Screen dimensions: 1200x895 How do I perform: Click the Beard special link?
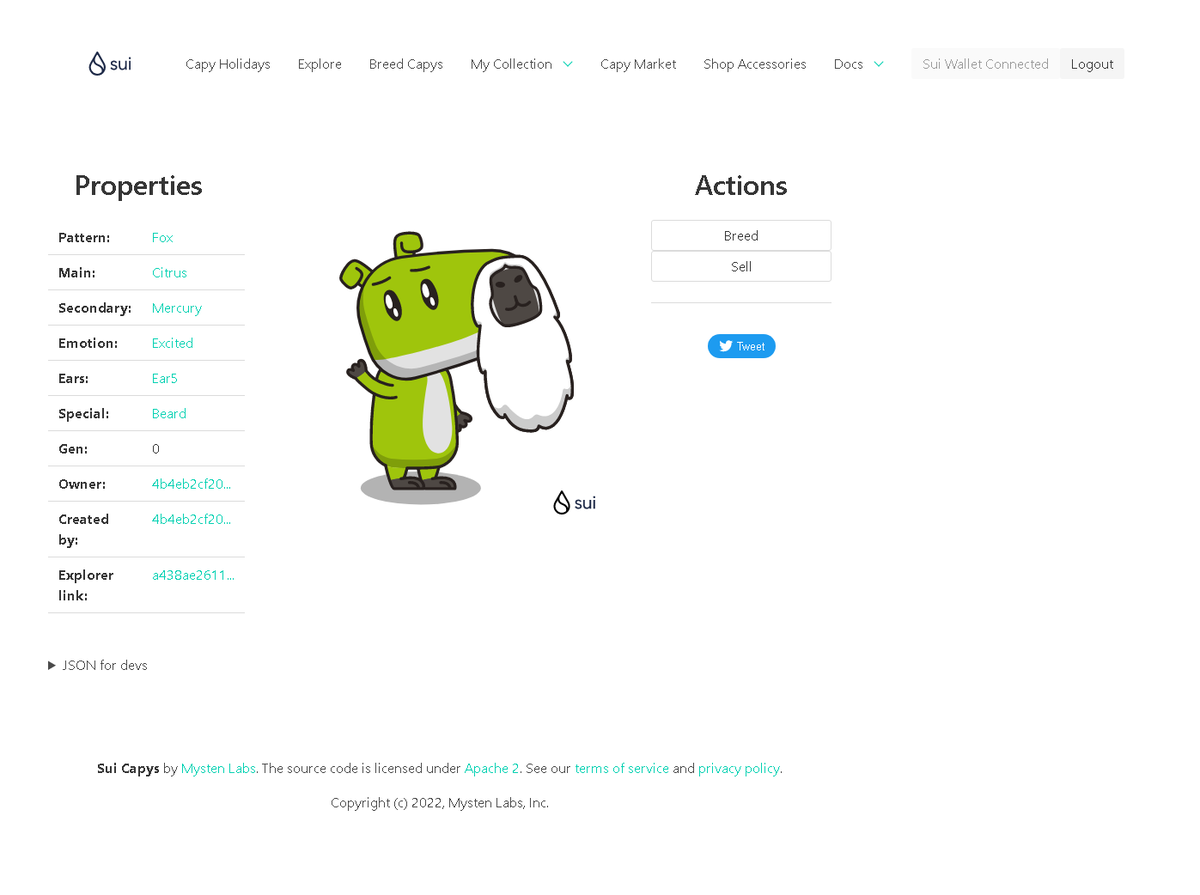pos(169,414)
